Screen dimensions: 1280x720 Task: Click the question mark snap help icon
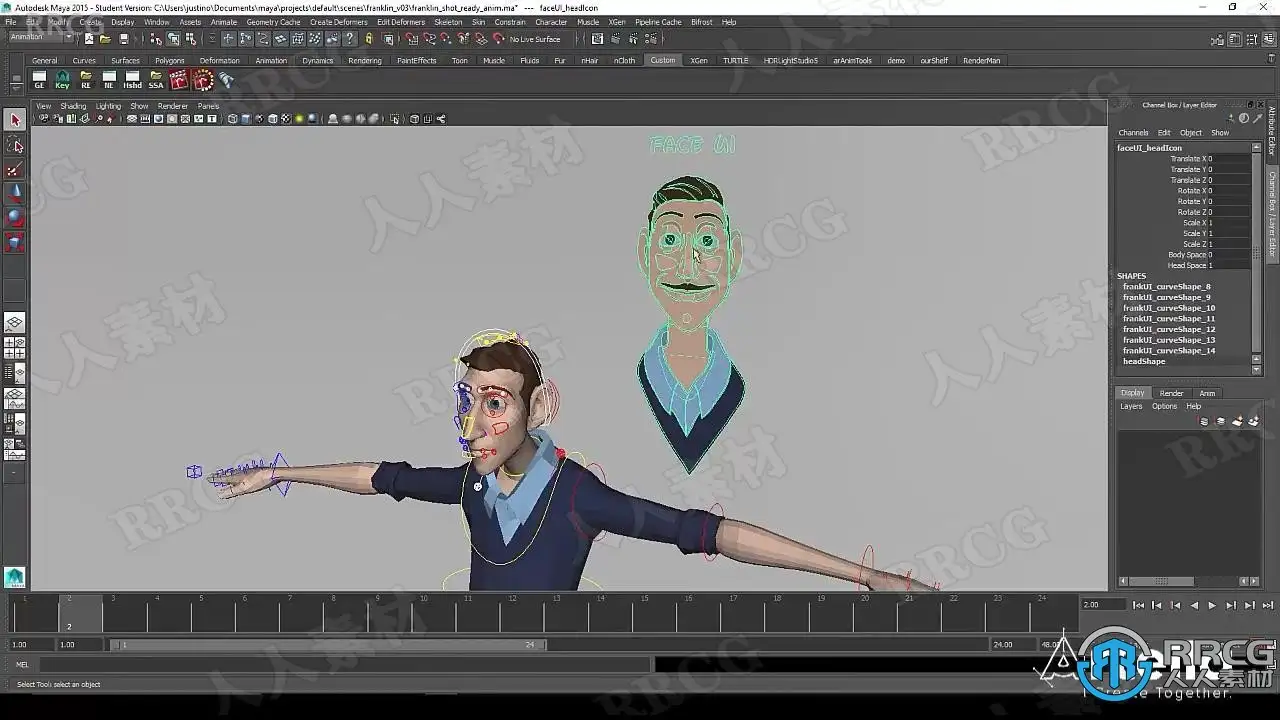point(349,39)
